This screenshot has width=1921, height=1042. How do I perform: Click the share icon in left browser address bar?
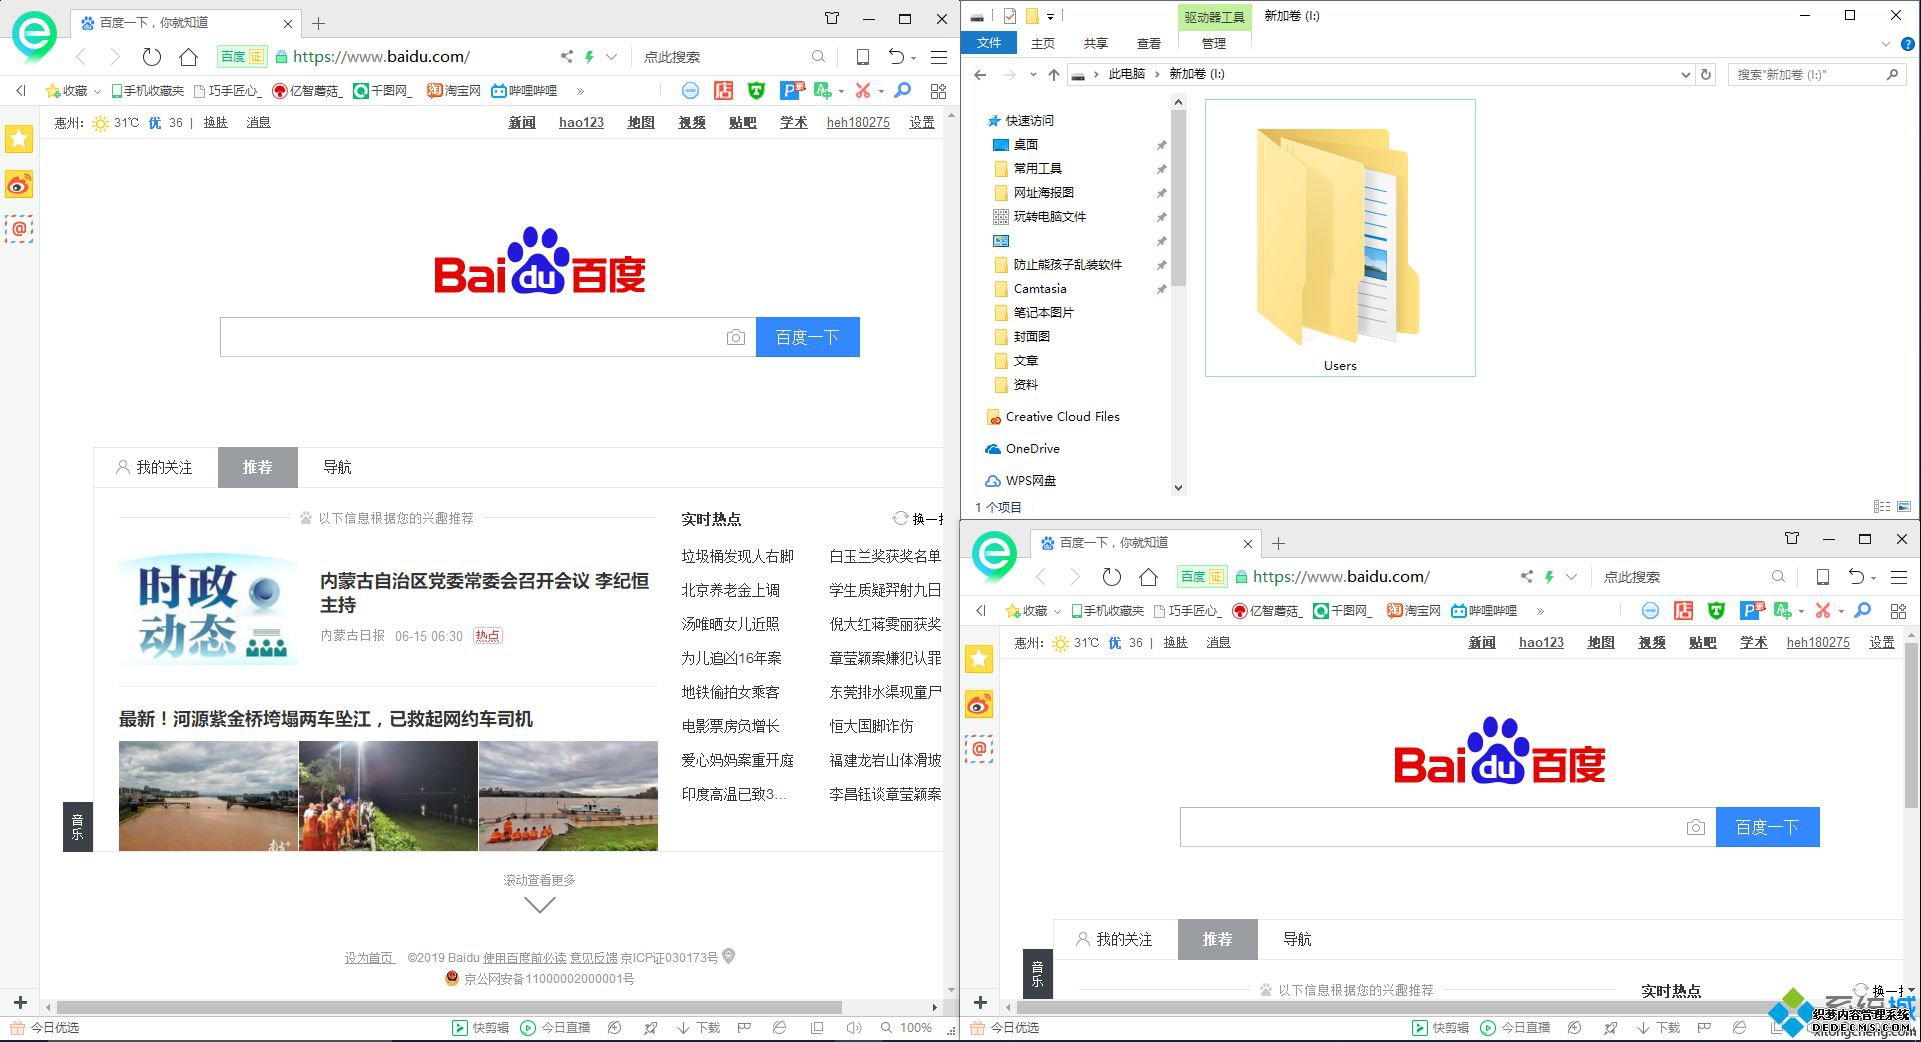[x=567, y=57]
